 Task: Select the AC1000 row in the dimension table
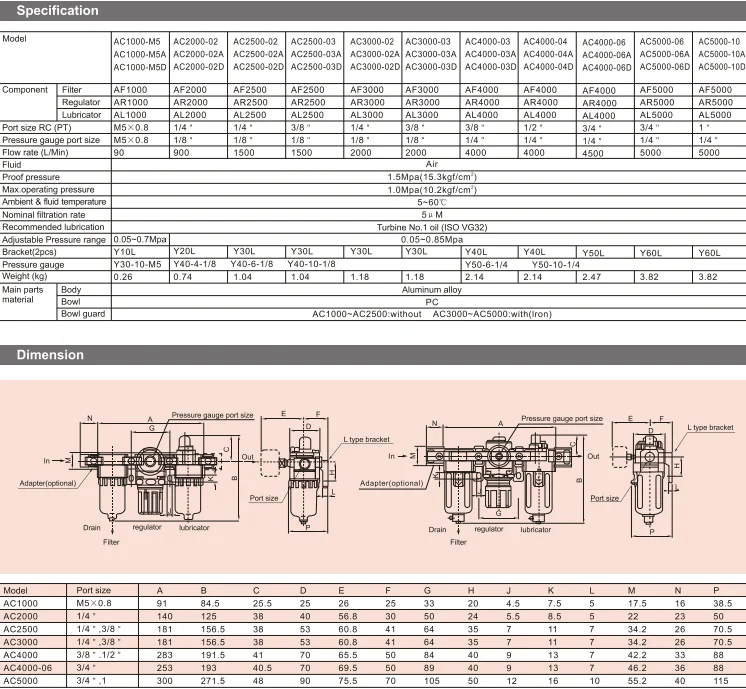point(373,603)
